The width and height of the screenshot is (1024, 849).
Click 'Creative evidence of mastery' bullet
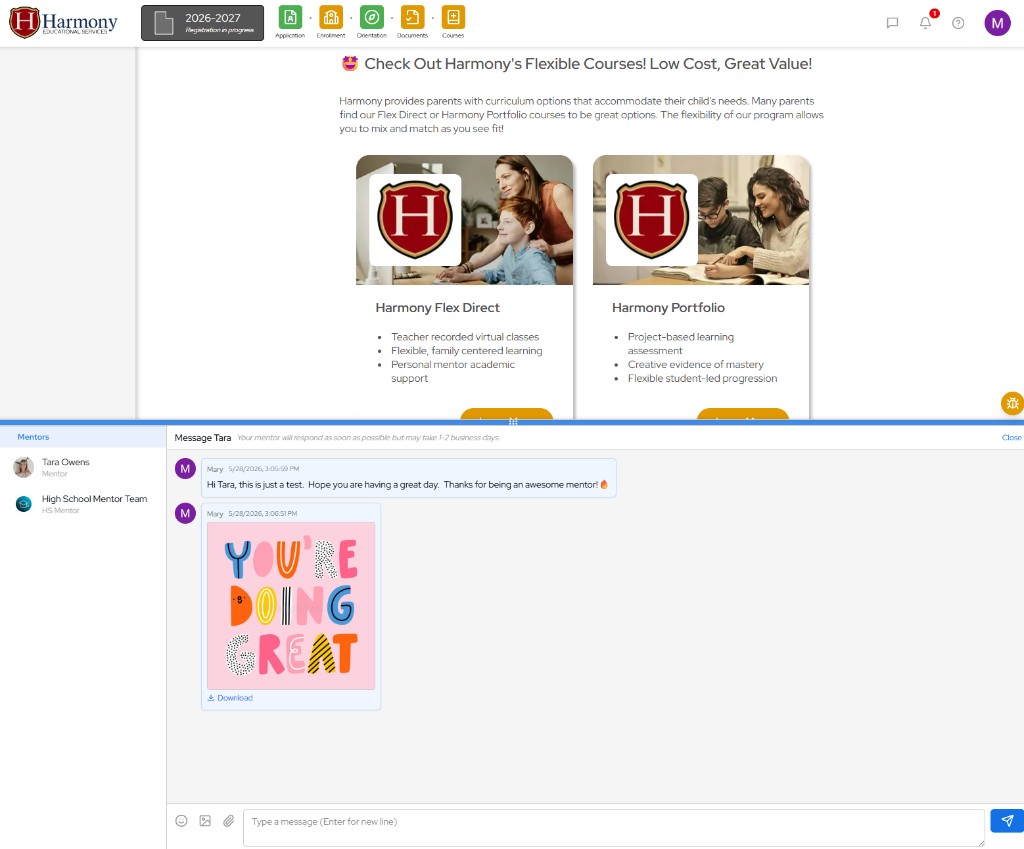pyautogui.click(x=696, y=364)
